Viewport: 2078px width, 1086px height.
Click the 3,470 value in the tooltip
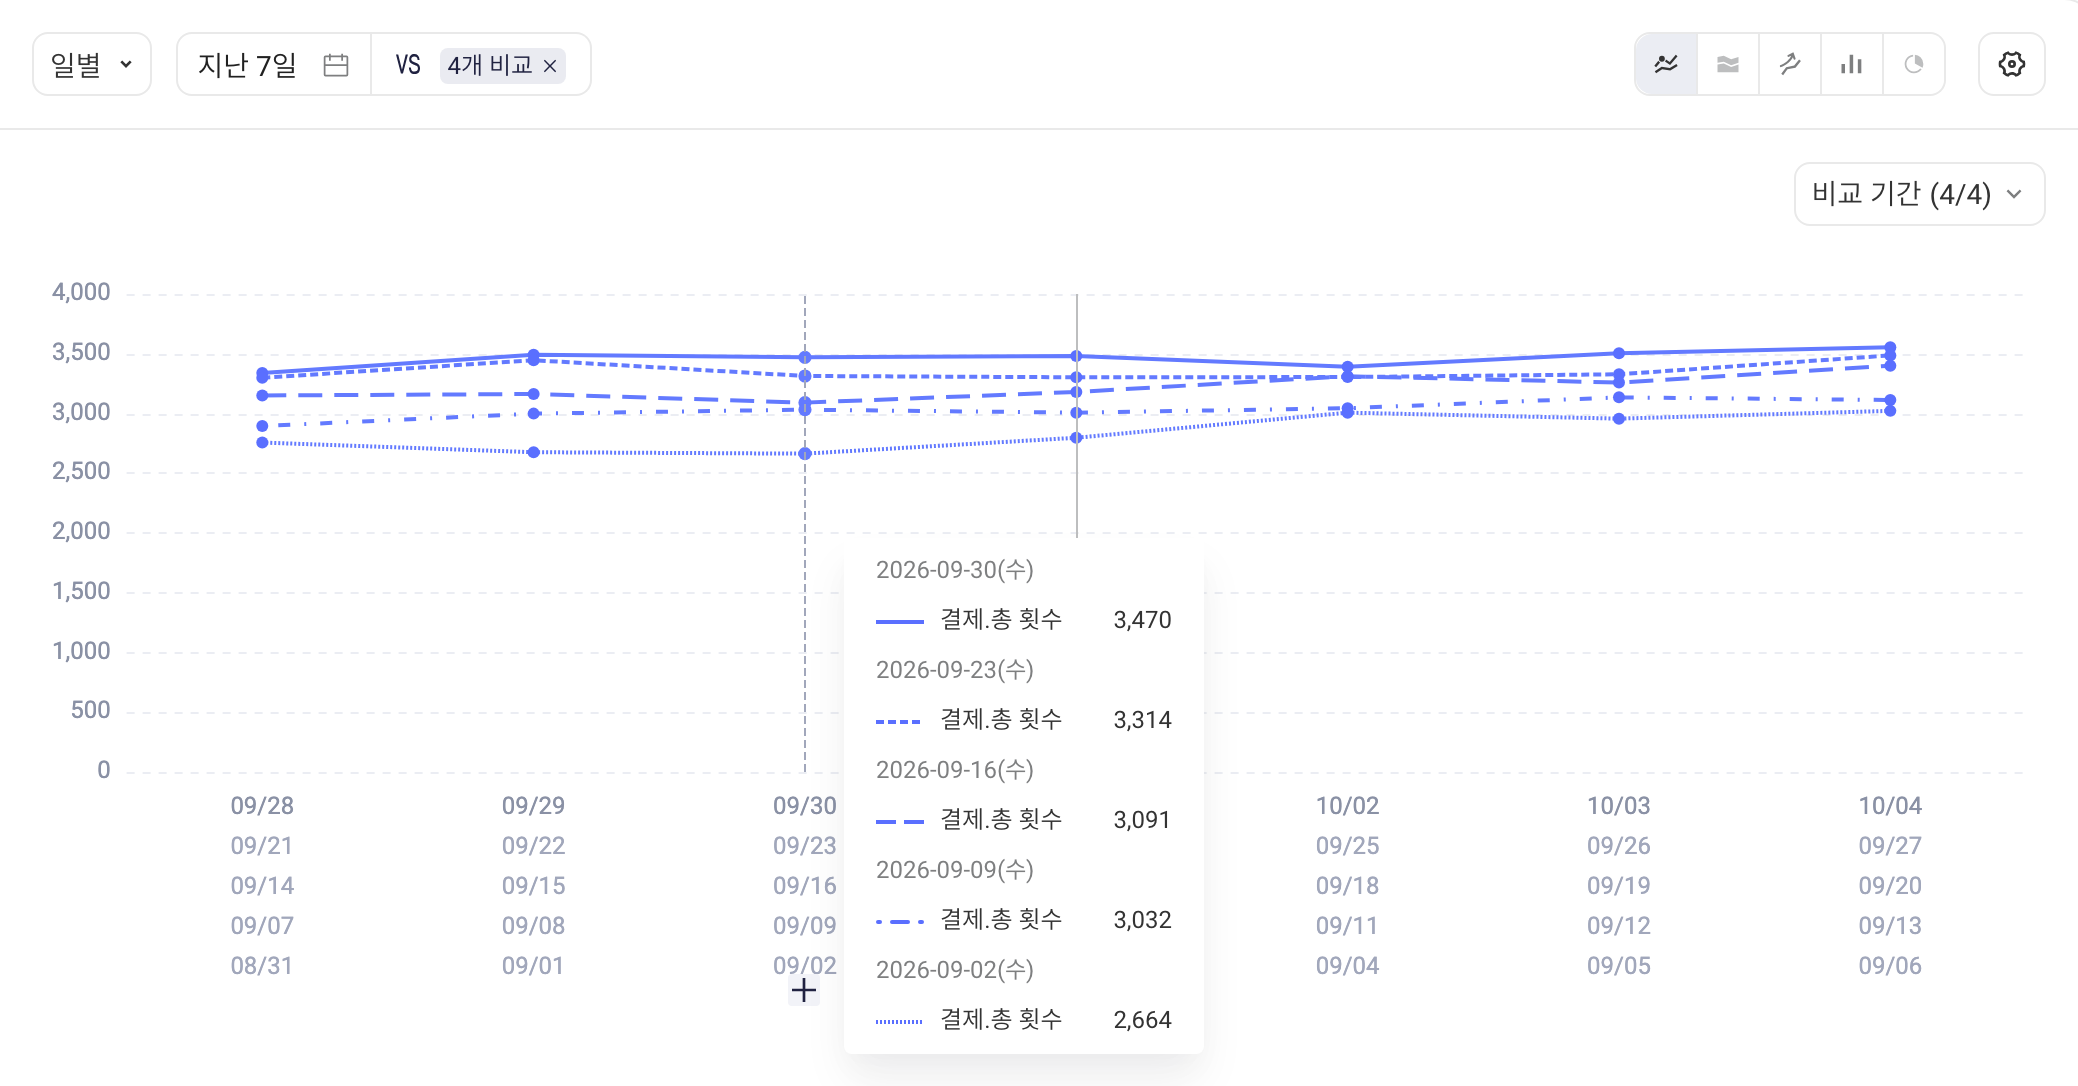(1142, 620)
